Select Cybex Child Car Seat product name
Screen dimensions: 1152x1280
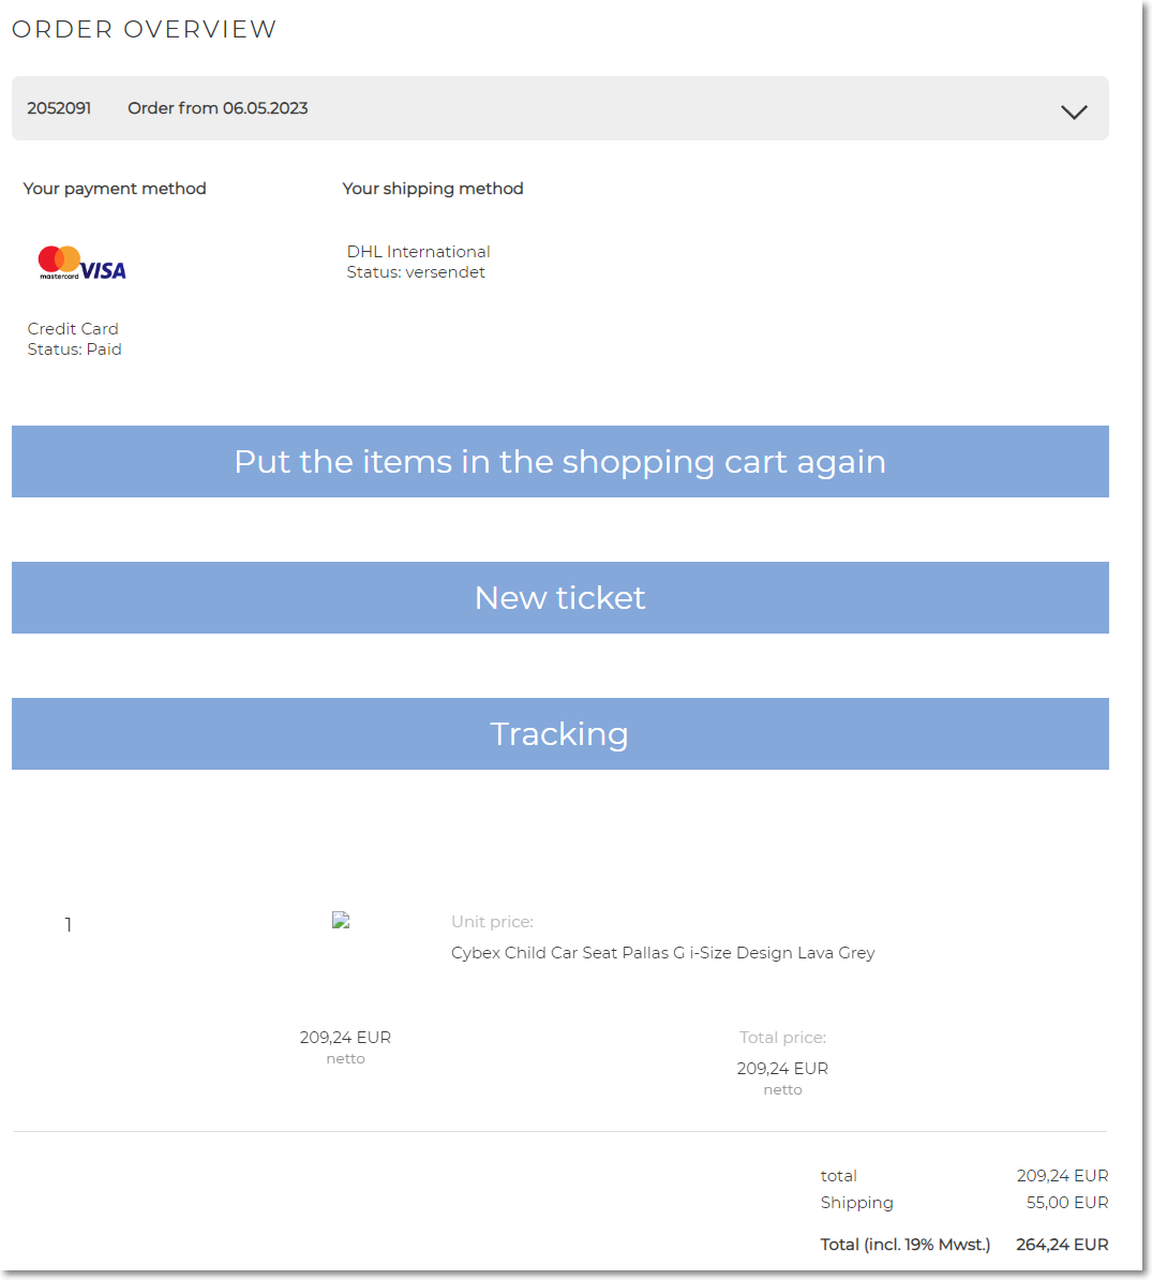click(x=663, y=953)
